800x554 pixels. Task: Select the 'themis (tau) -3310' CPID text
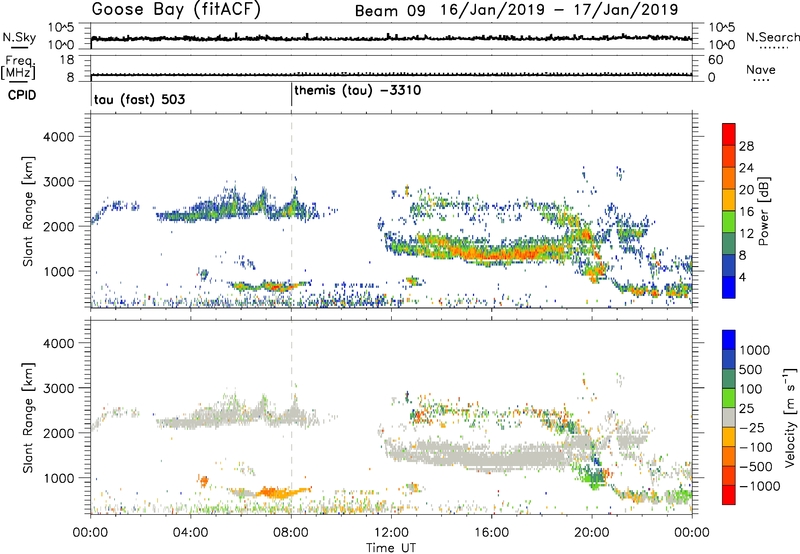[358, 91]
